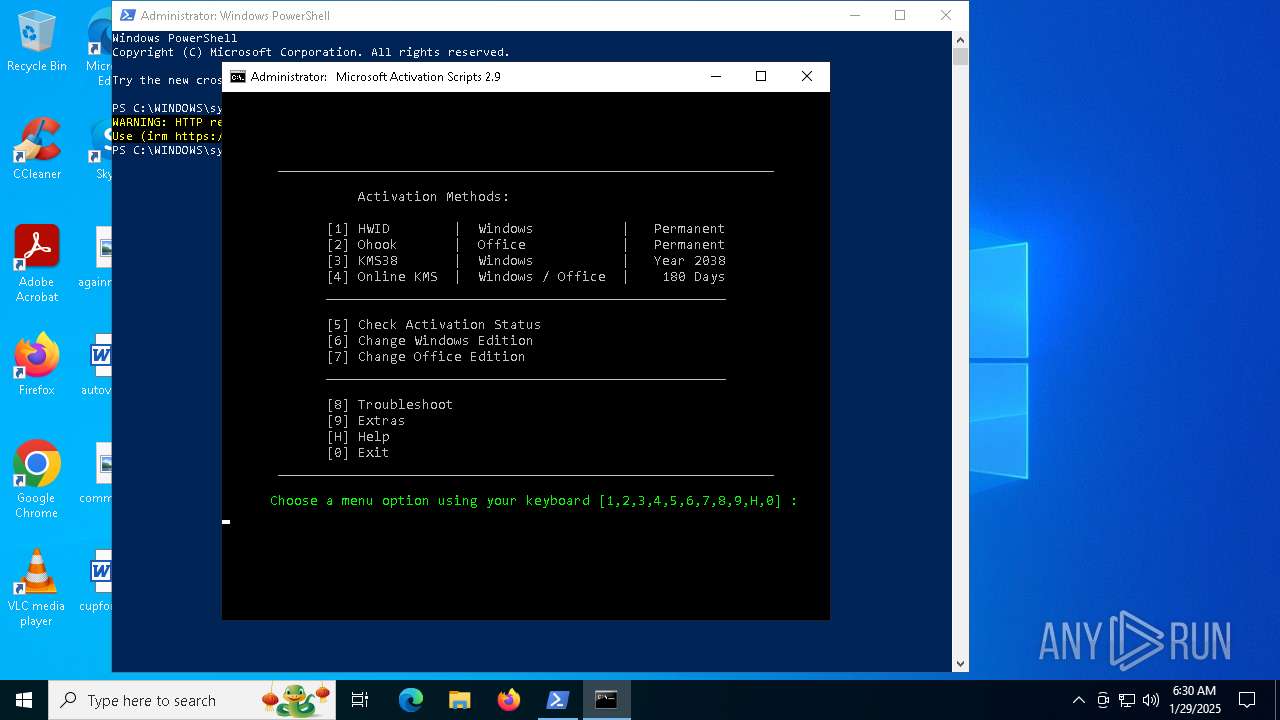Close the Microsoft Activation Scripts window
This screenshot has width=1280, height=720.
[x=807, y=77]
